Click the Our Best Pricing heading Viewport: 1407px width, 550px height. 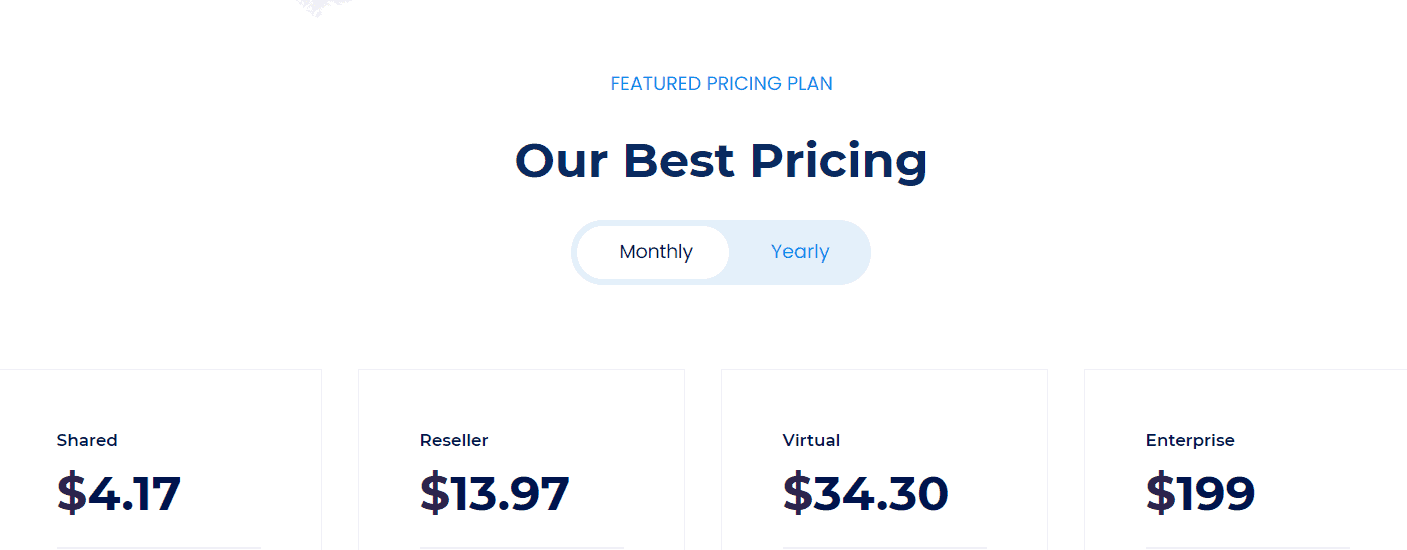[721, 161]
